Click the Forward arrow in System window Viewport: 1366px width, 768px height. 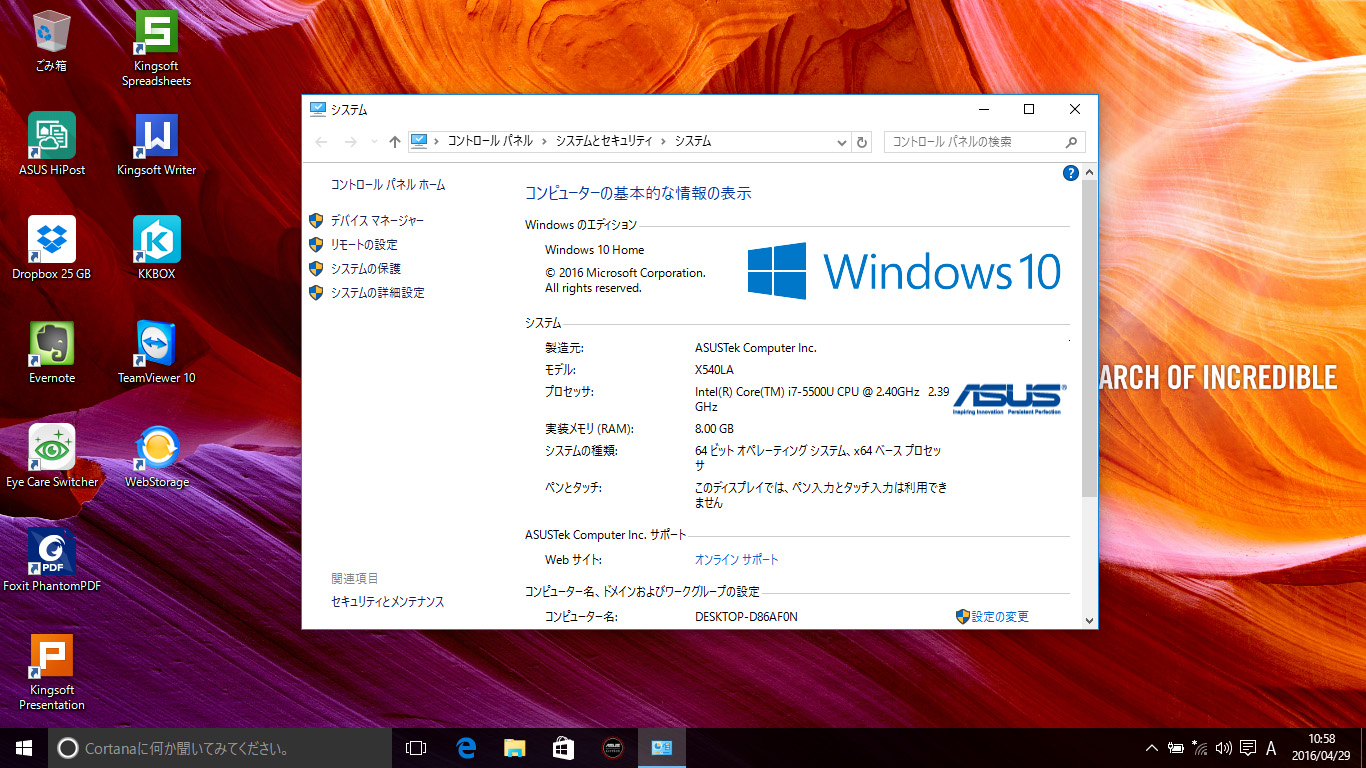[x=350, y=142]
